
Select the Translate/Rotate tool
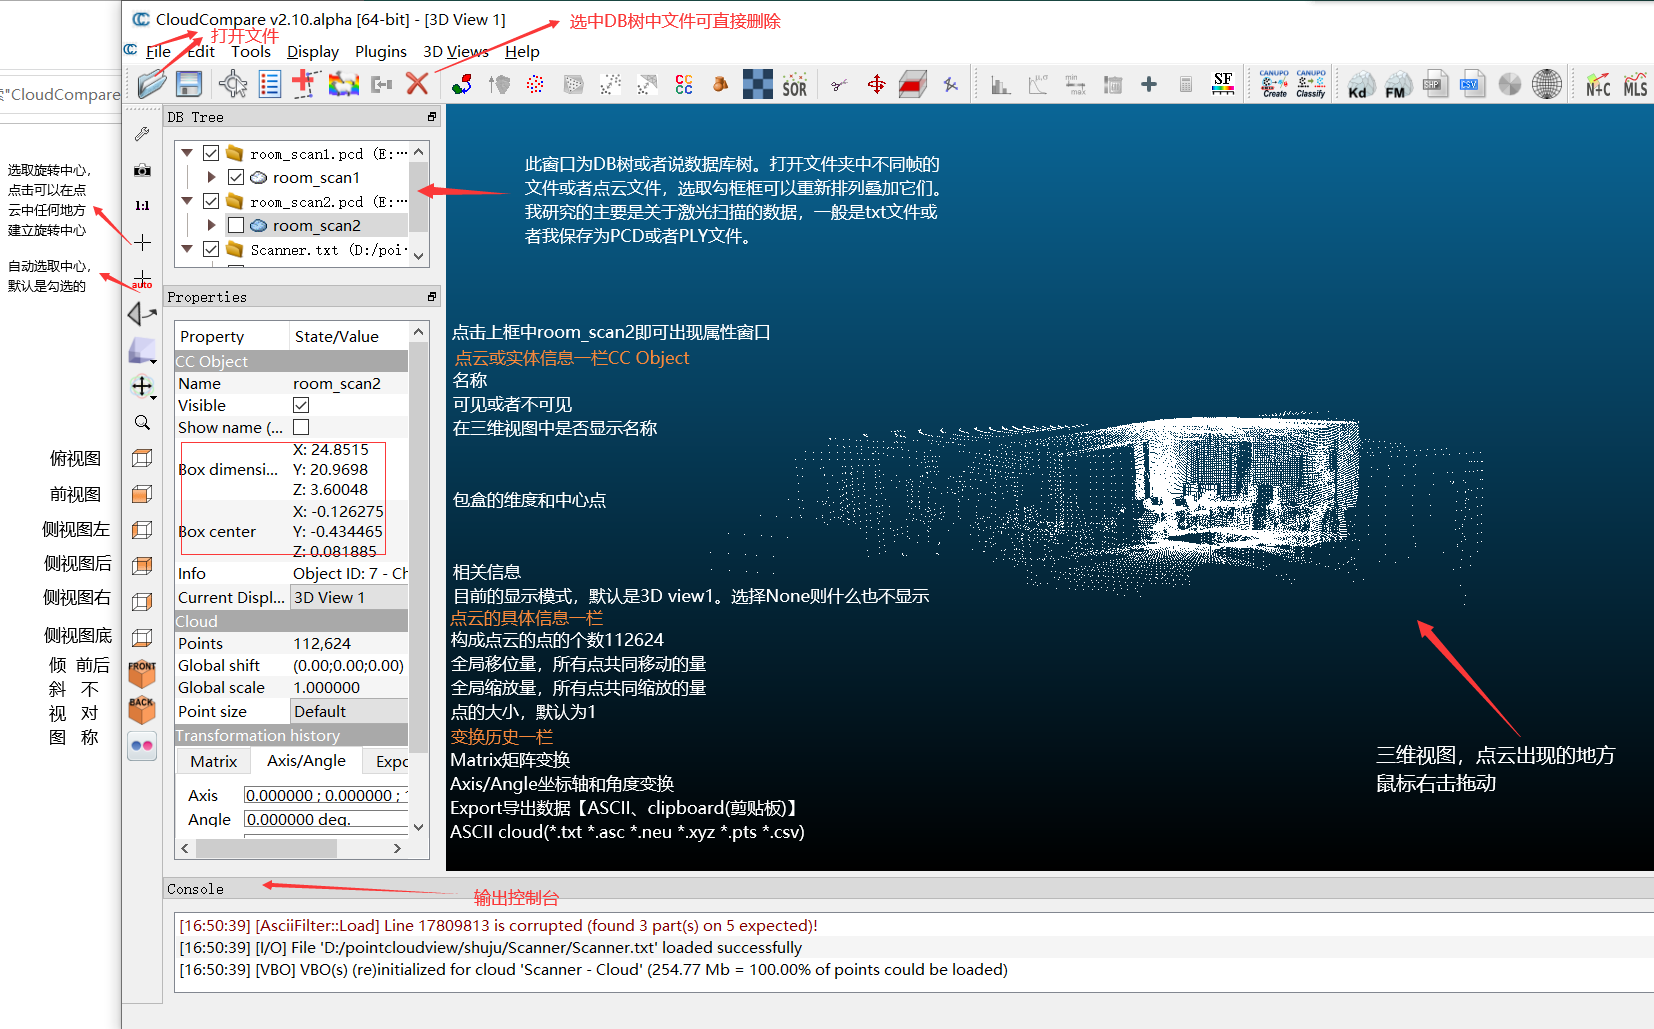click(876, 84)
